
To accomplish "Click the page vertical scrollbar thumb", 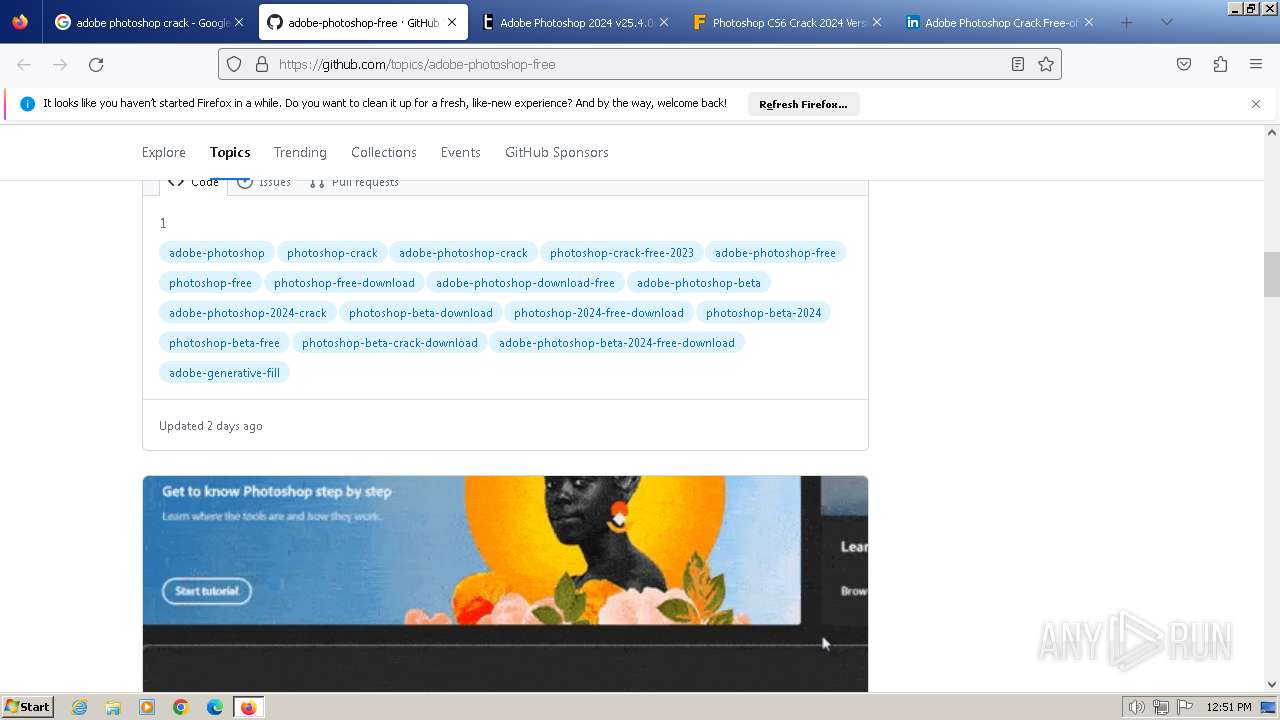I will 1272,275.
